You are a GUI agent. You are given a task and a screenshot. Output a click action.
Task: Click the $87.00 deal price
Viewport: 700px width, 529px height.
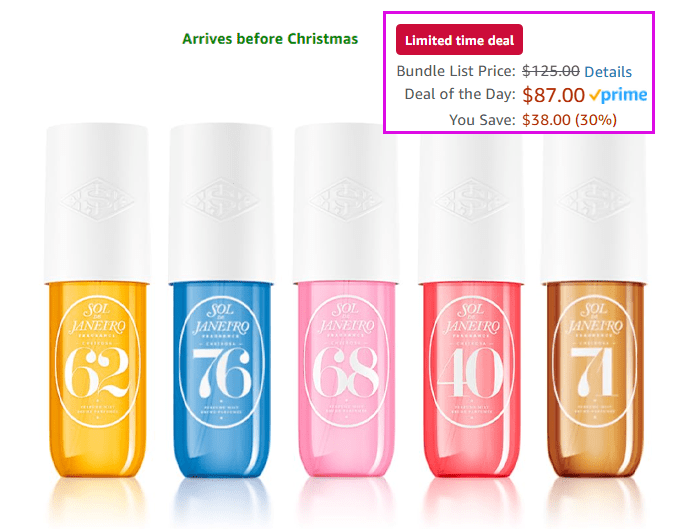[553, 95]
